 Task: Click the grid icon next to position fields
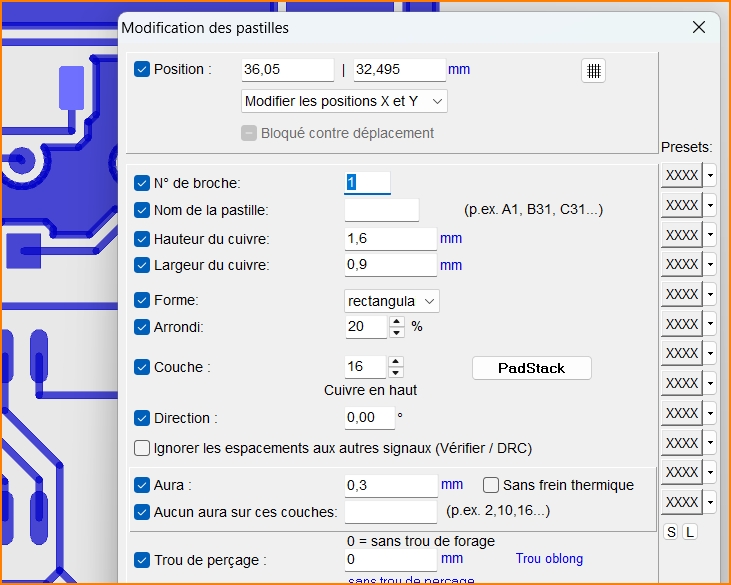[x=594, y=70]
